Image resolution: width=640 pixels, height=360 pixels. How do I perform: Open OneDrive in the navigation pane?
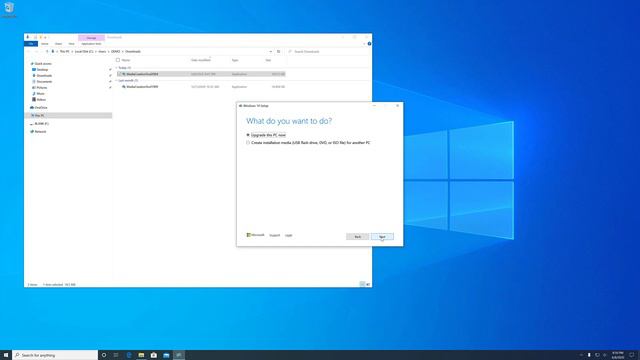[x=40, y=107]
